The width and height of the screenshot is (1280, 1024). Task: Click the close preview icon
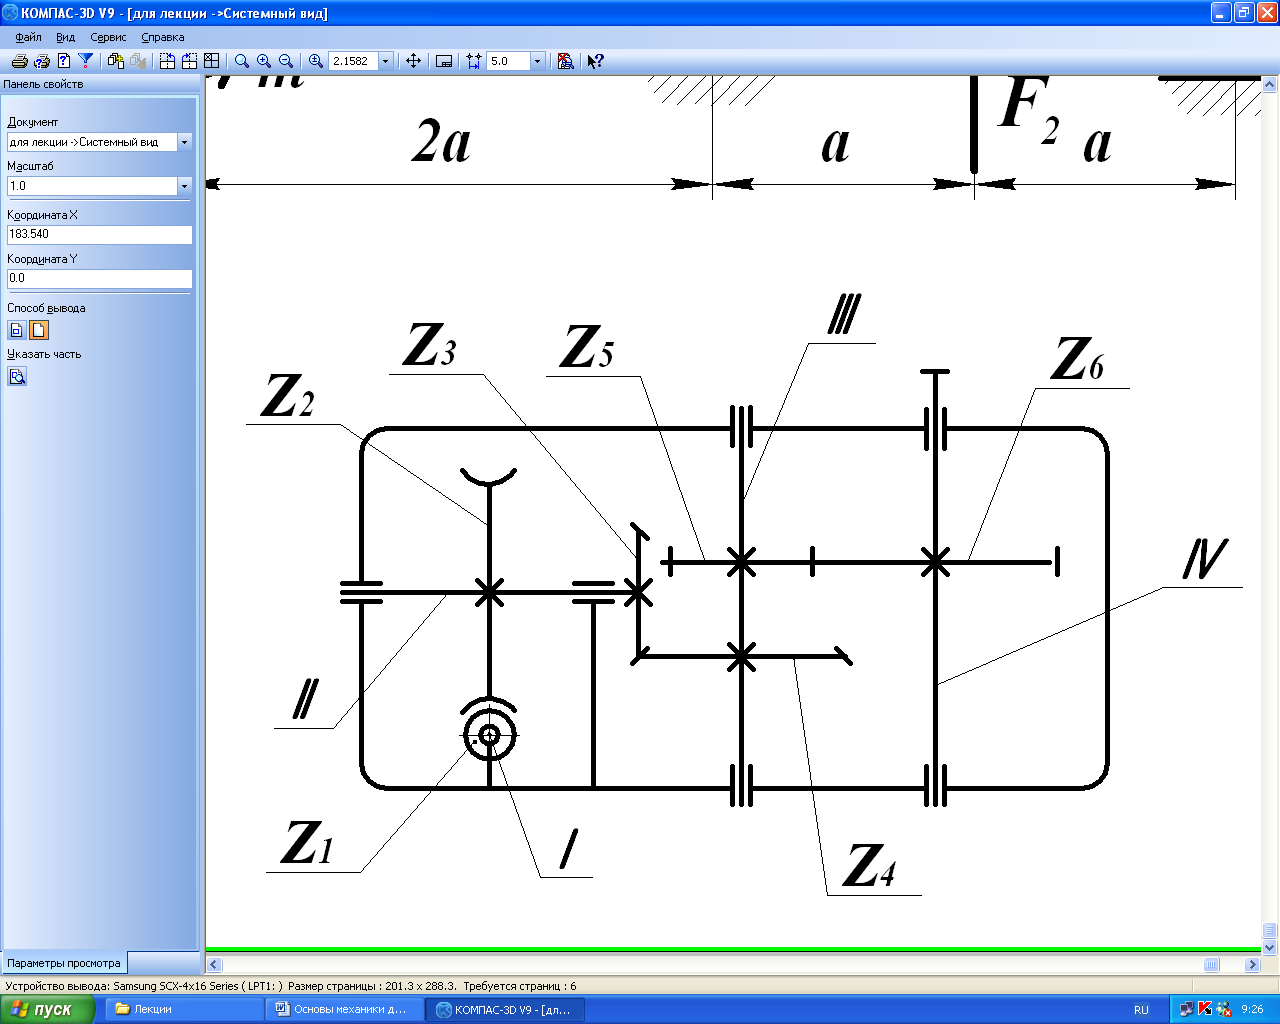(566, 61)
